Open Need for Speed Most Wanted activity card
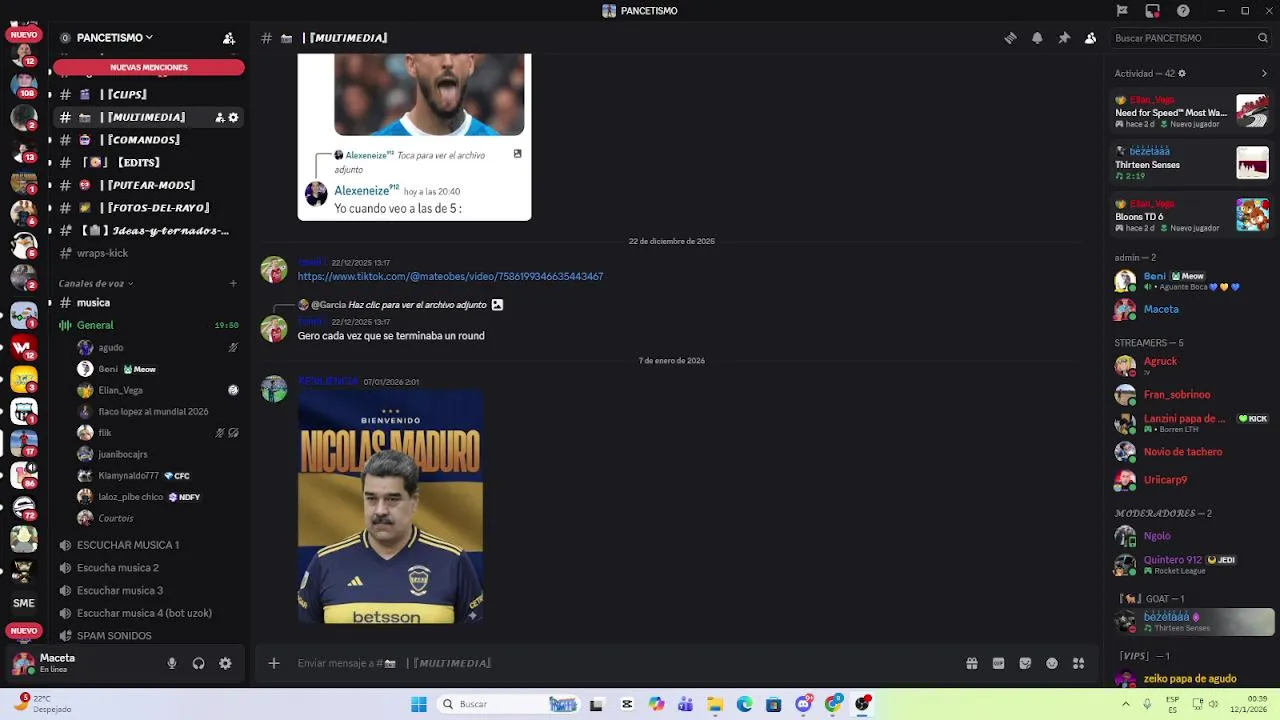 1192,112
